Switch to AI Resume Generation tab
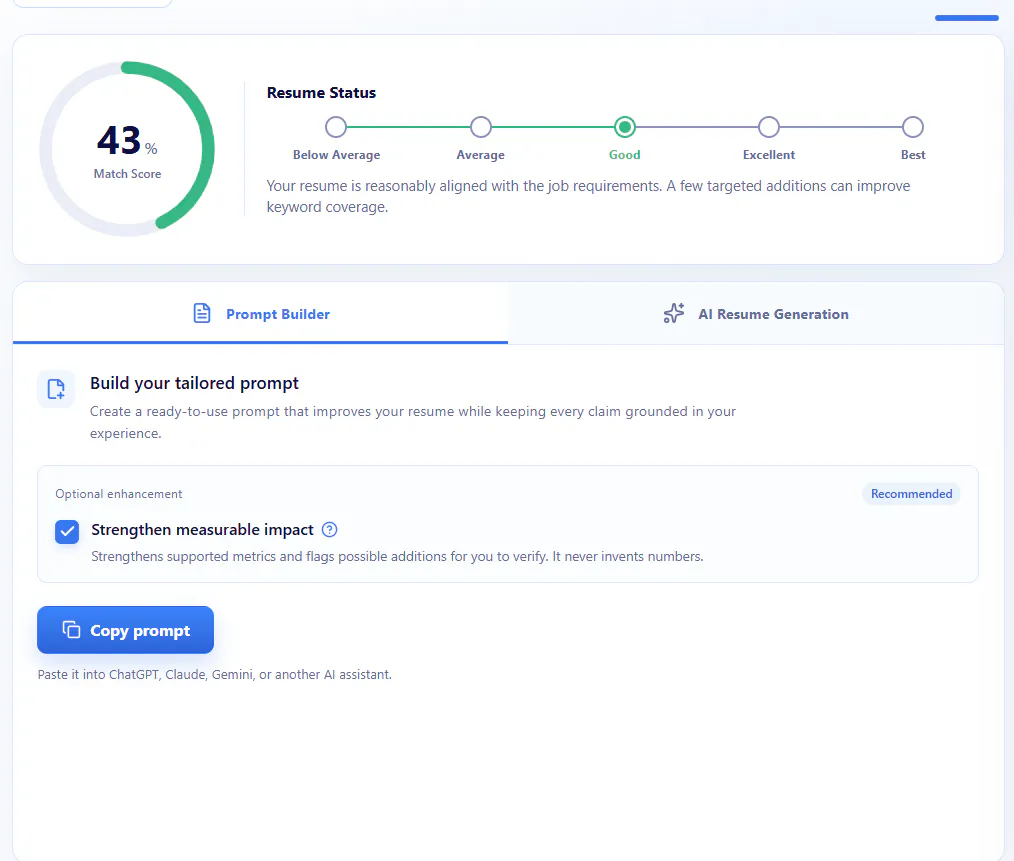 point(755,314)
